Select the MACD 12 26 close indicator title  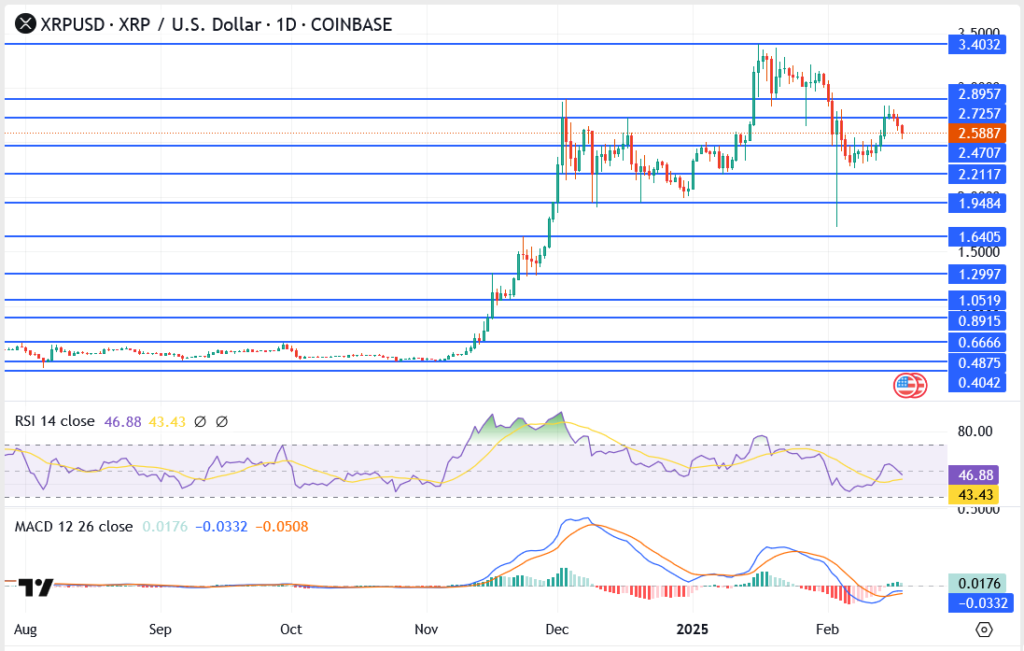73,527
